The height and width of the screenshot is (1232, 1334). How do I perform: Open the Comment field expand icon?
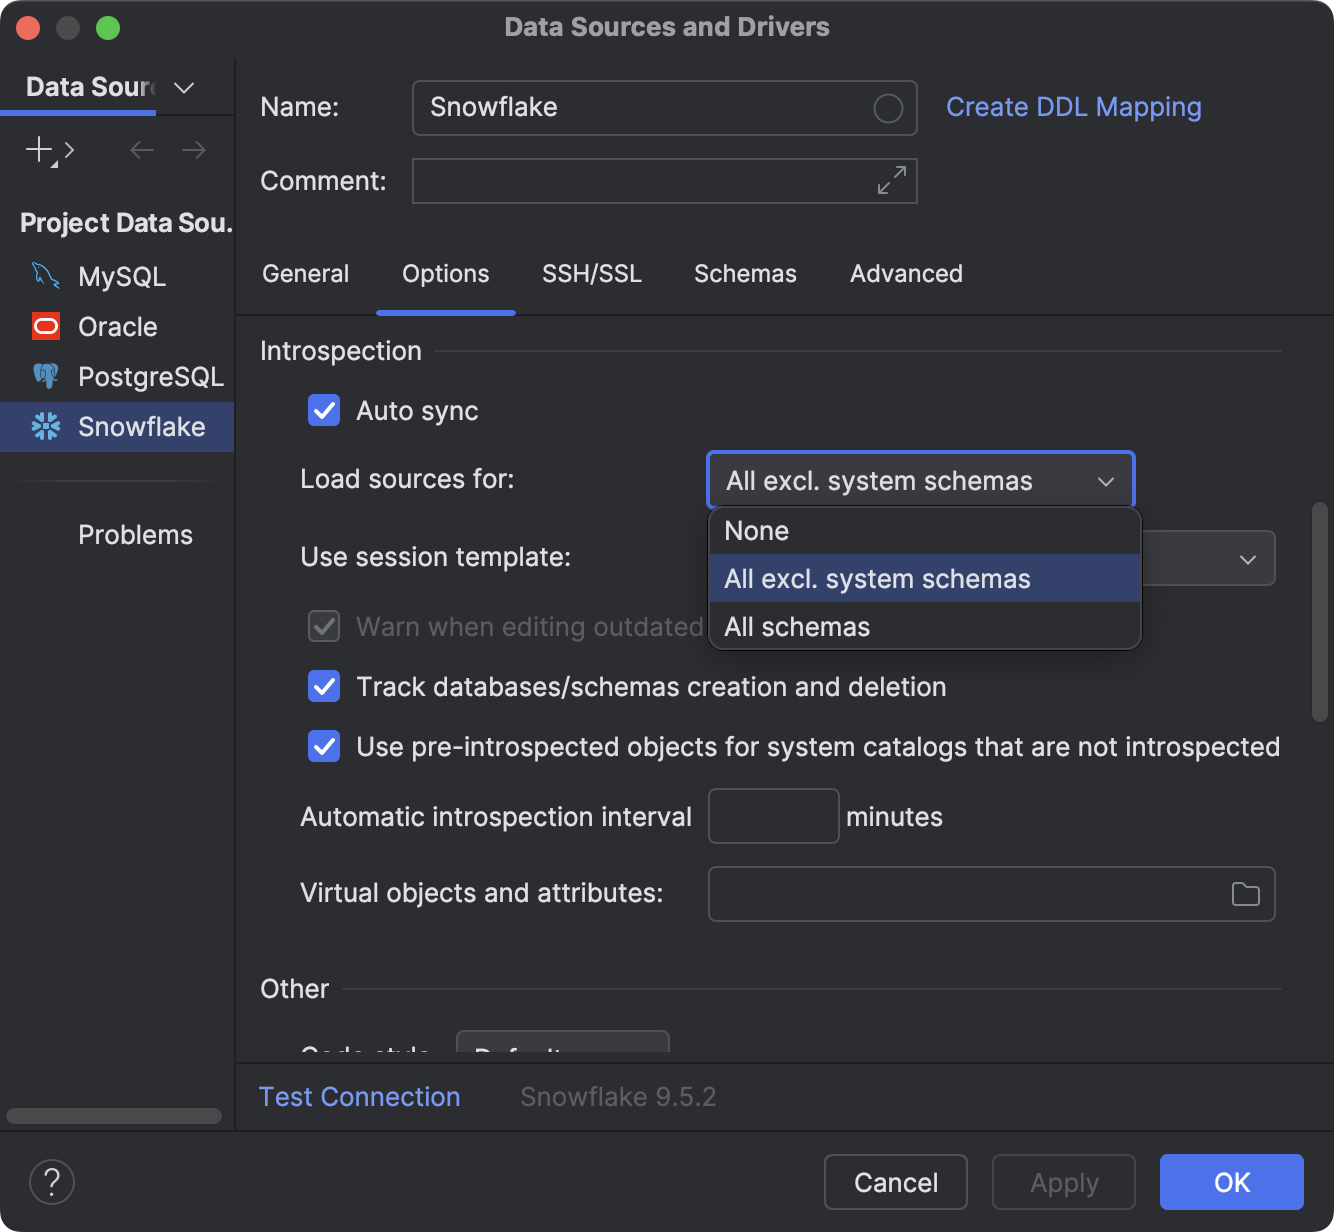[891, 181]
